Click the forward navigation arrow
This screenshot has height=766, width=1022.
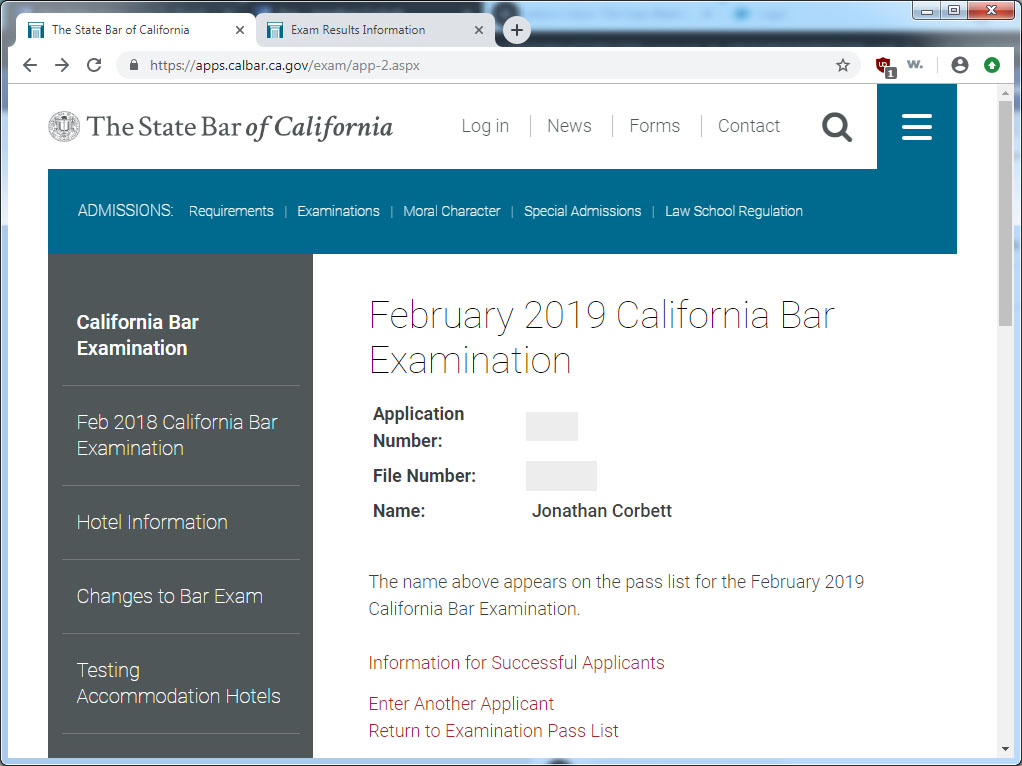point(61,64)
